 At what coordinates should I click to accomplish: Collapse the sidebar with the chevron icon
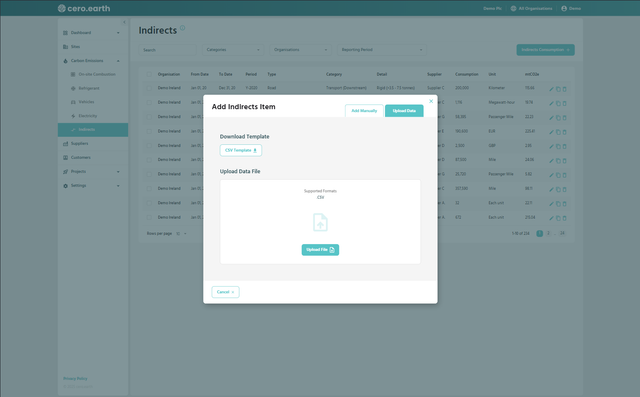(x=124, y=22)
